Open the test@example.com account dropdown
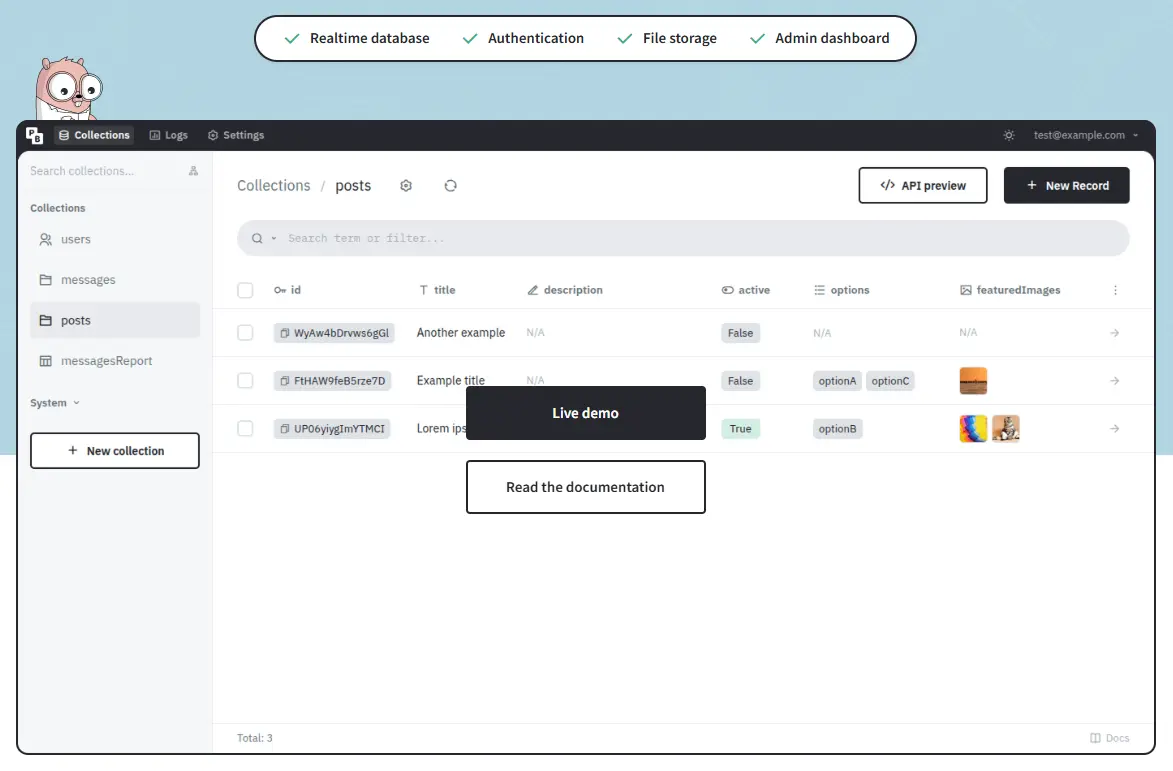This screenshot has height=771, width=1173. pos(1085,135)
